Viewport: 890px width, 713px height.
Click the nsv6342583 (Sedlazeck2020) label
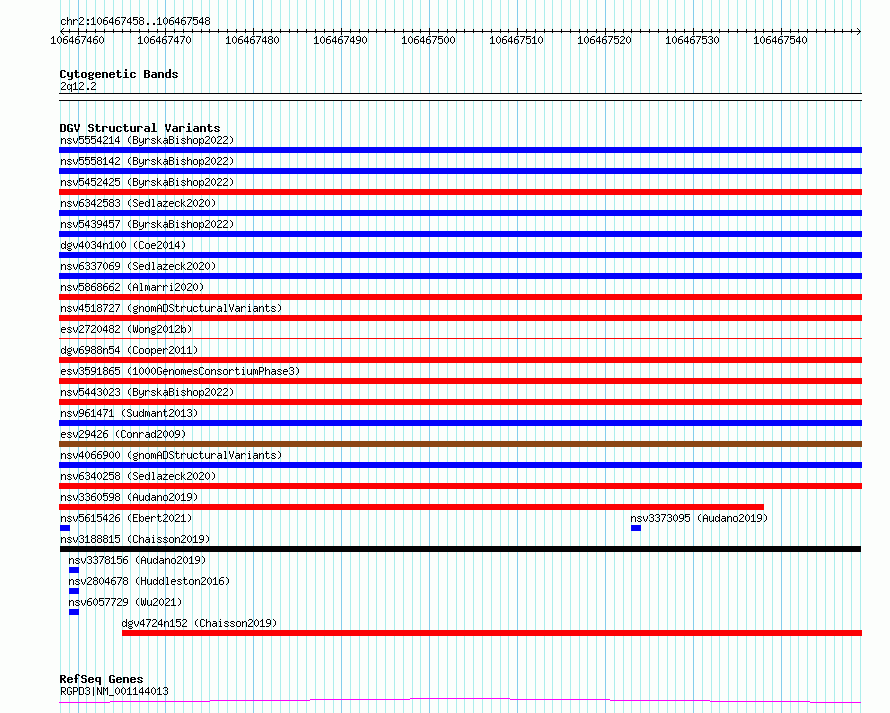pos(138,203)
